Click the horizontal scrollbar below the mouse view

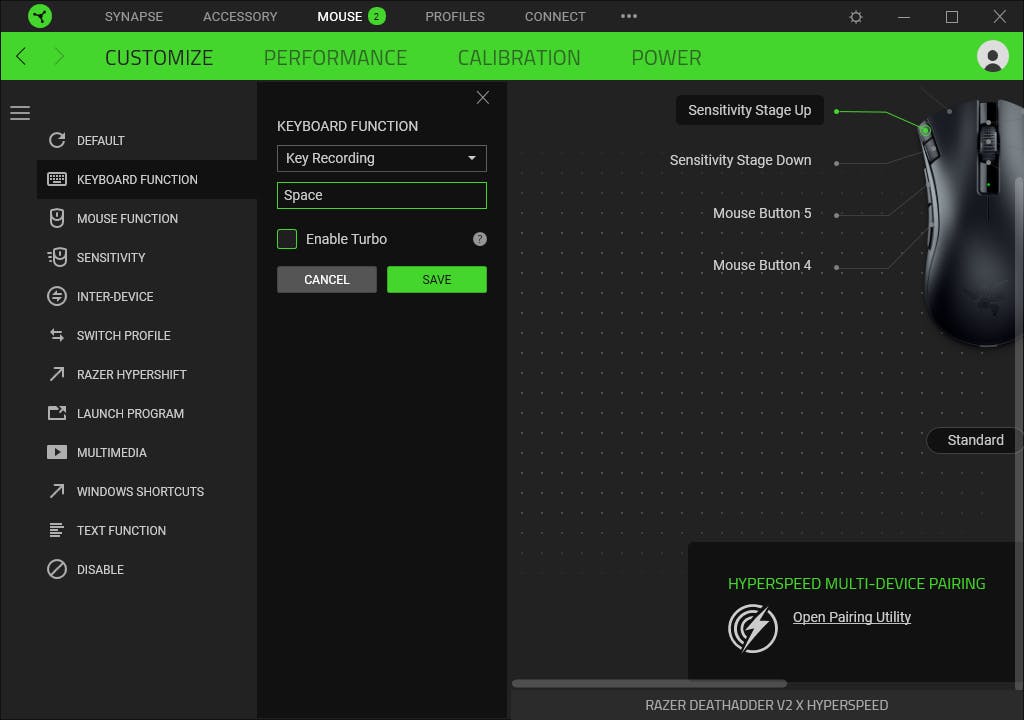coord(649,683)
